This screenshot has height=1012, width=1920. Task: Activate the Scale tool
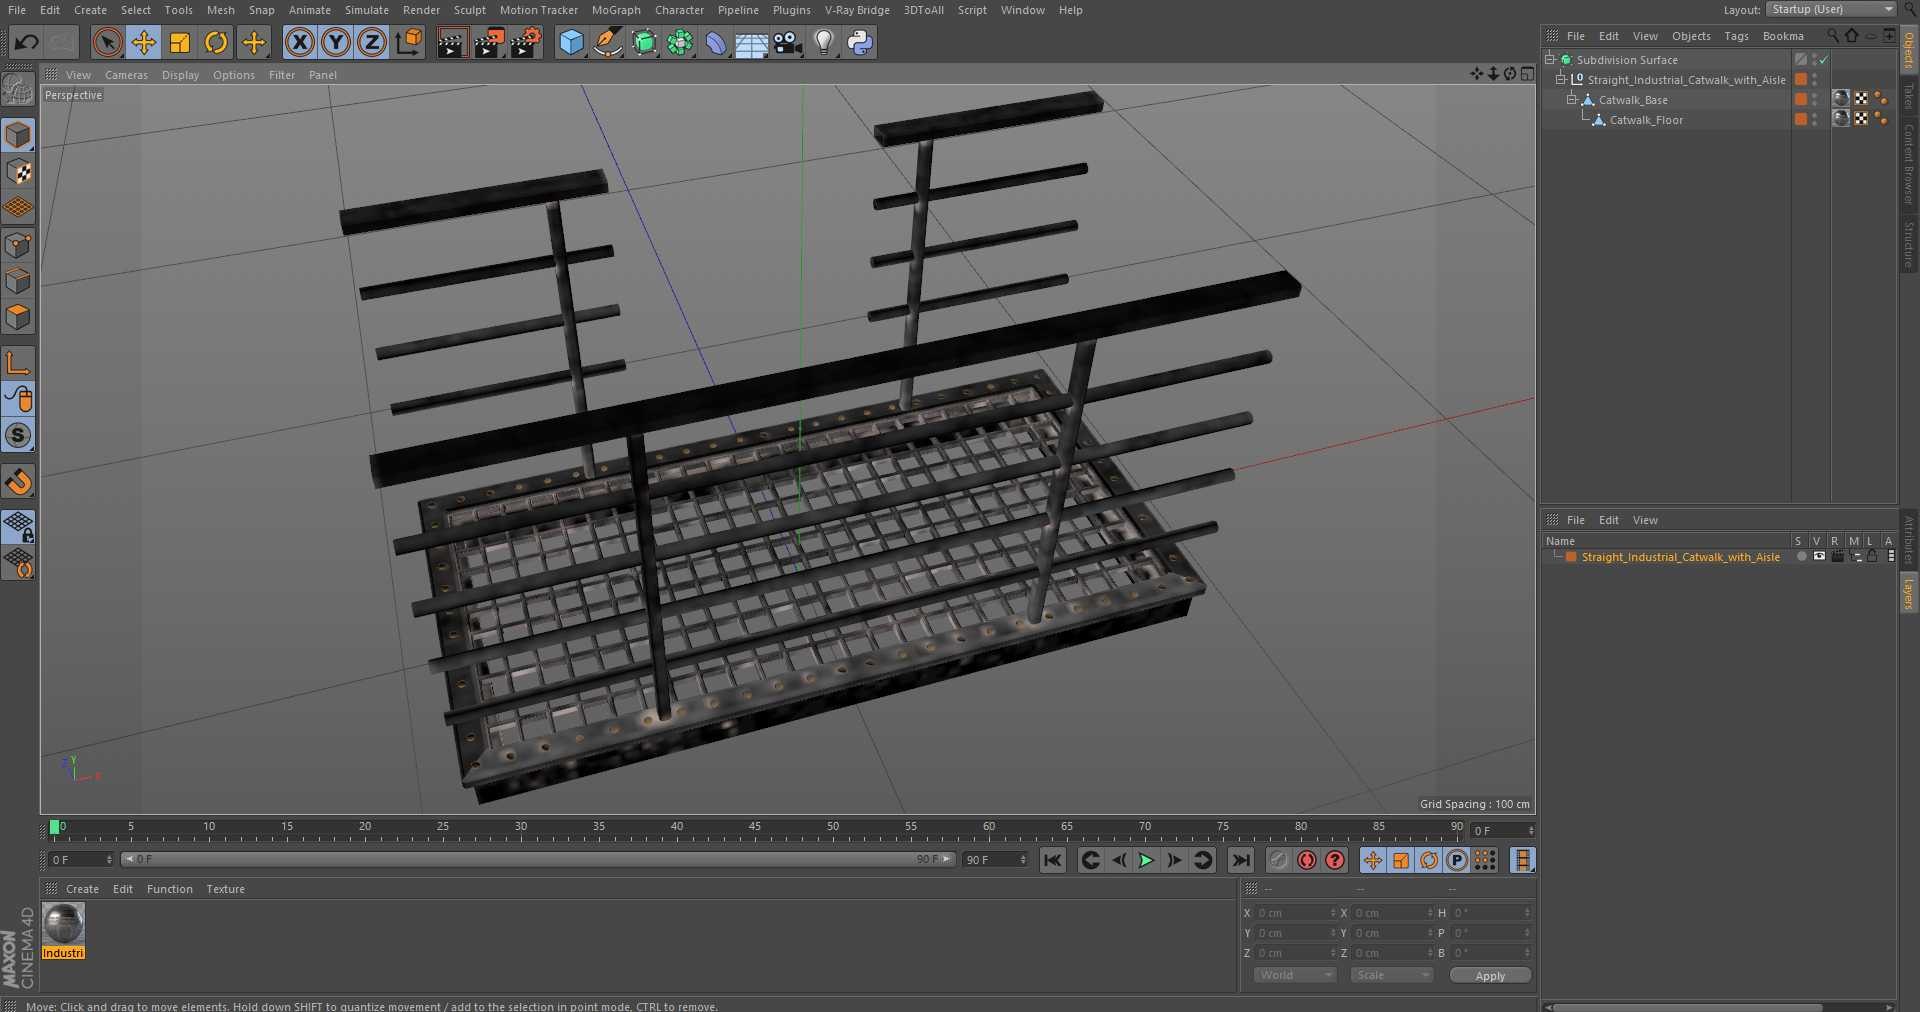pyautogui.click(x=180, y=42)
